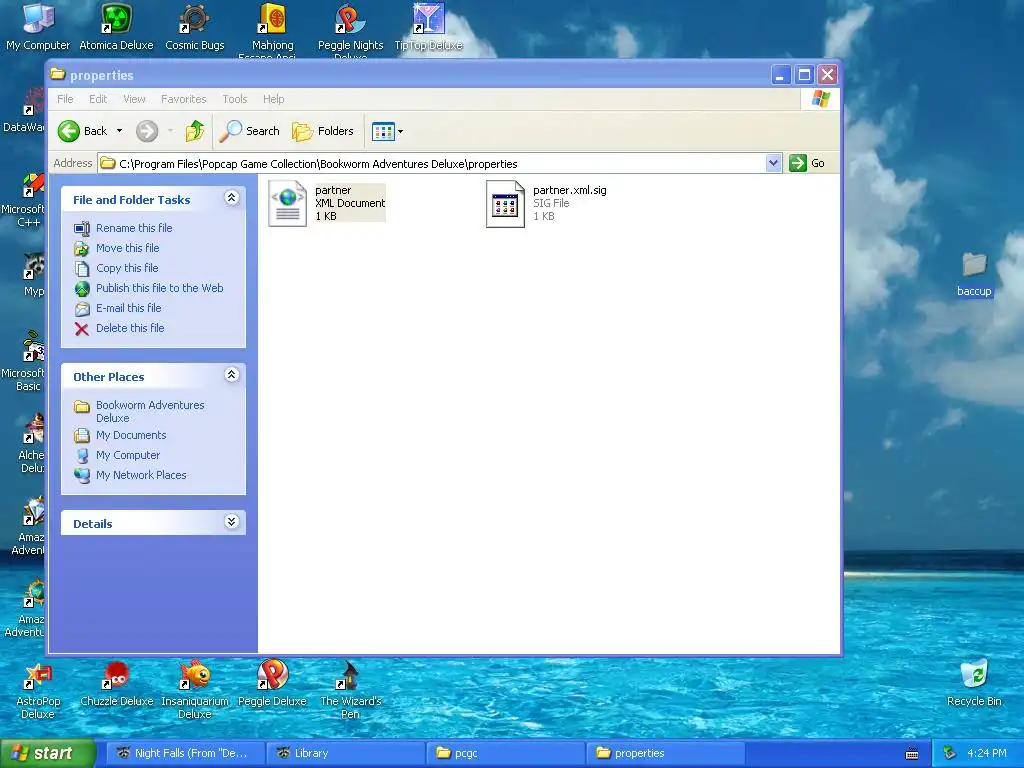This screenshot has height=768, width=1024.
Task: Open My Computer from Other Places
Action: (127, 455)
